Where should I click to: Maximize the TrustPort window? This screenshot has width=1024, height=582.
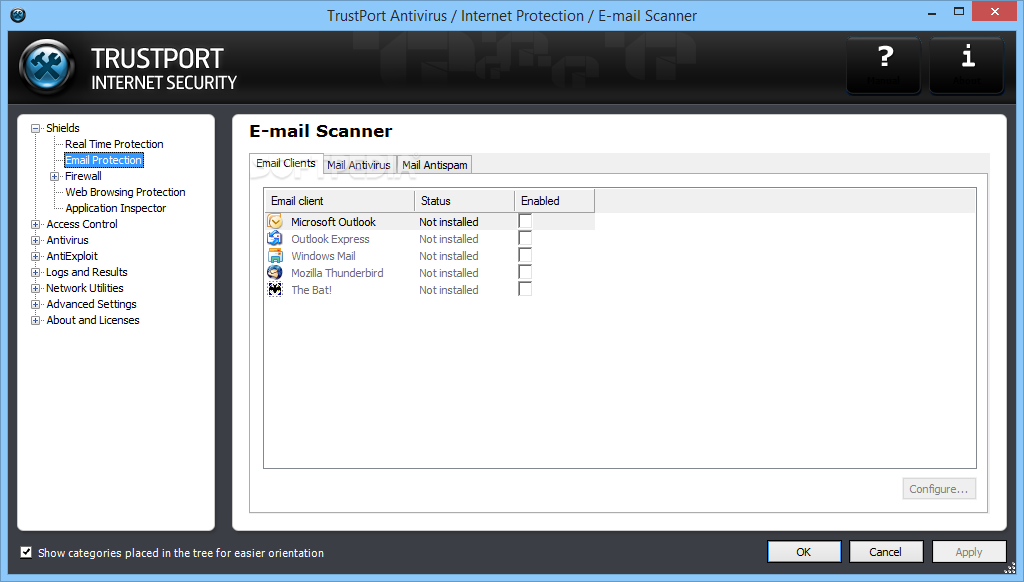point(959,12)
